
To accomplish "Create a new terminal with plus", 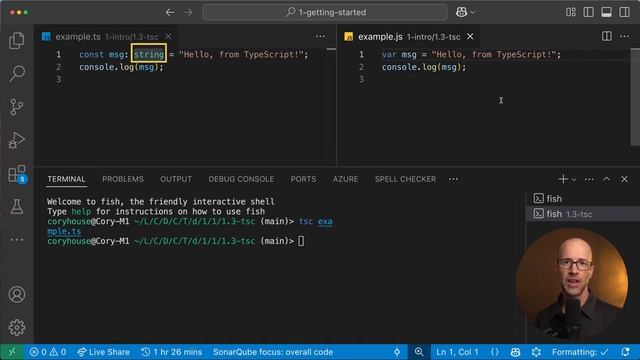I will click(x=563, y=179).
